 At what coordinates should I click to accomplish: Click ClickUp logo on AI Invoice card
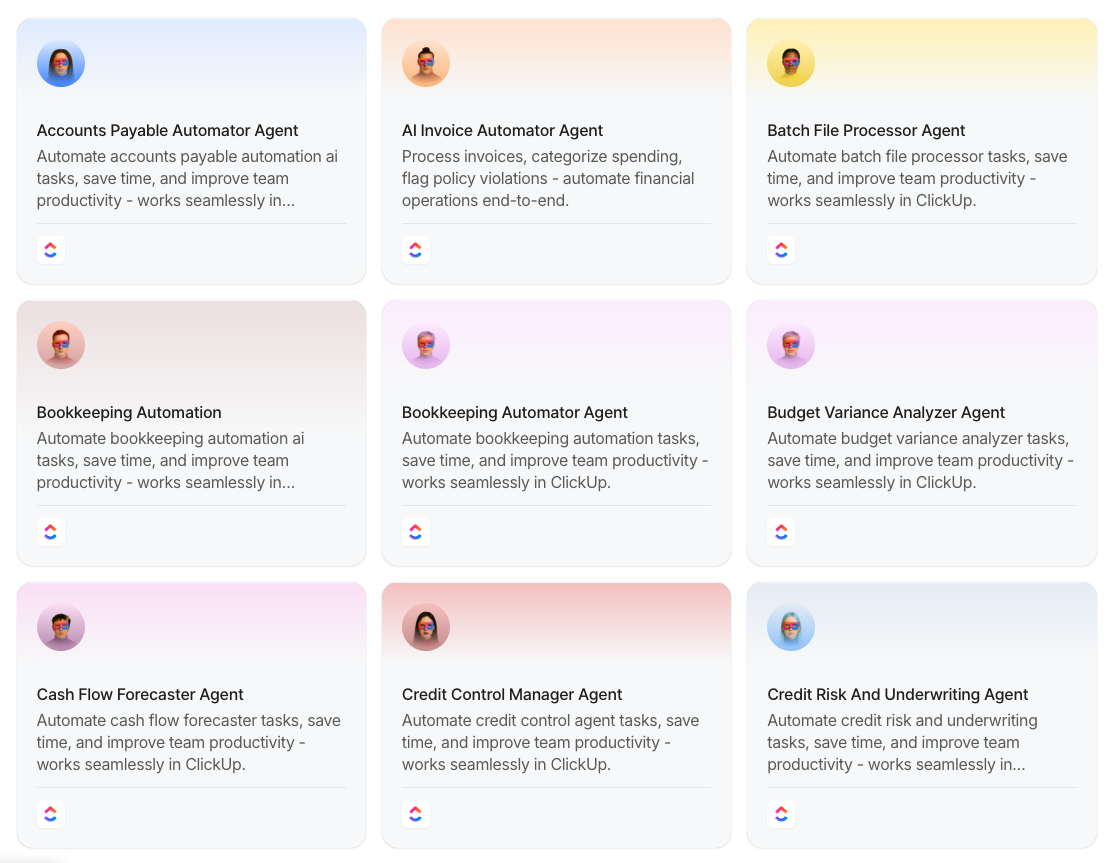[x=416, y=250]
